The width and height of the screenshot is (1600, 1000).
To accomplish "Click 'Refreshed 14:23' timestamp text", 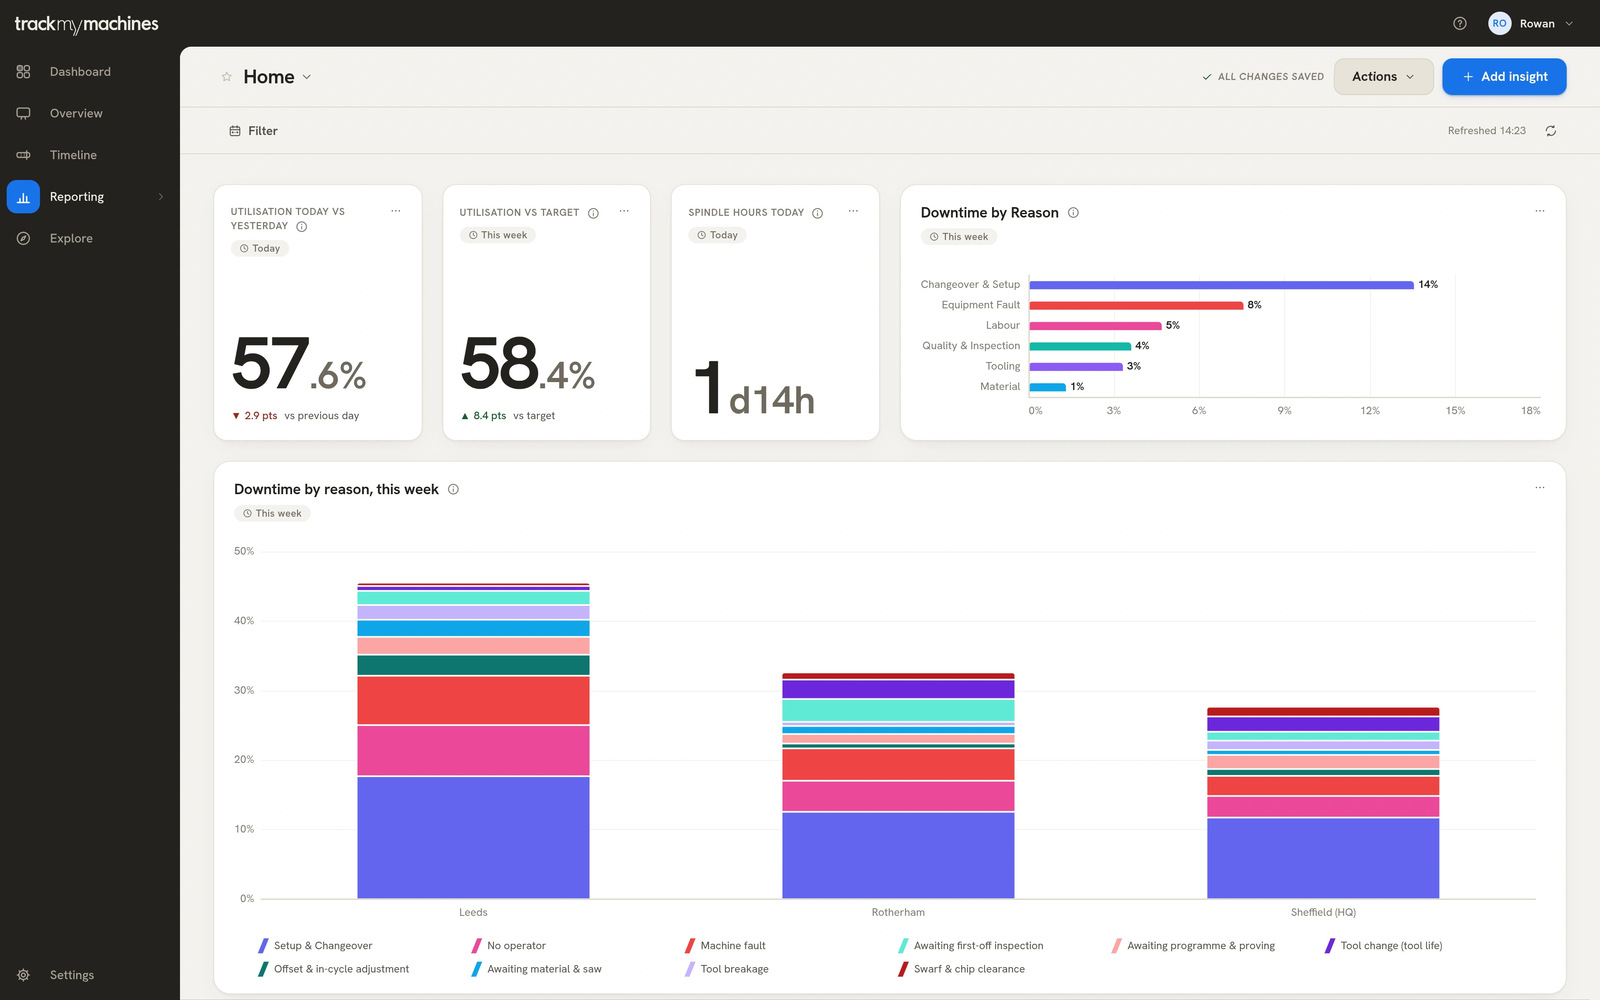I will [1487, 131].
